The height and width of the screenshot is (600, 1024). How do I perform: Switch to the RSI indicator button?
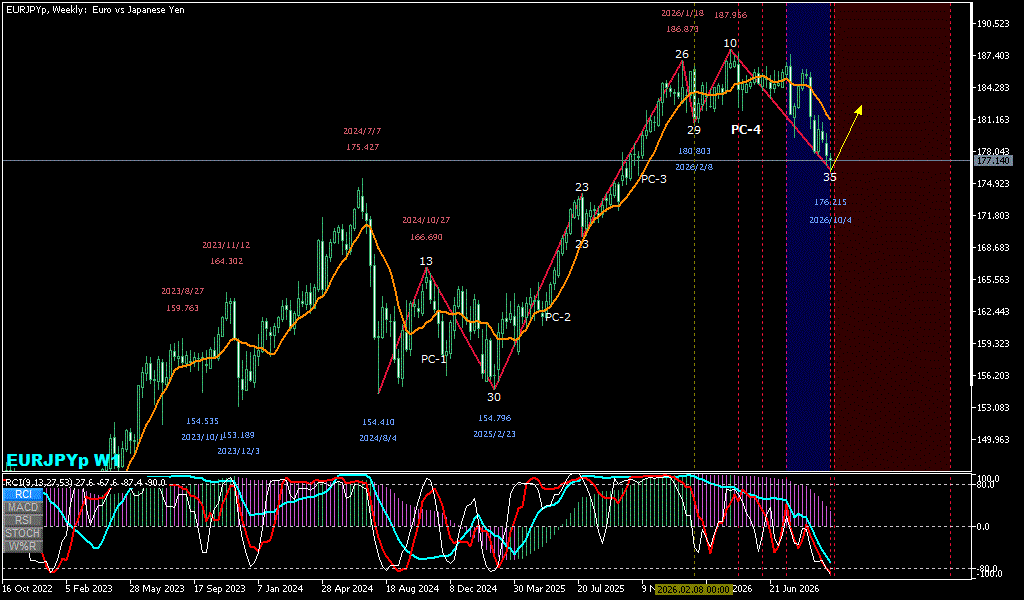23,520
